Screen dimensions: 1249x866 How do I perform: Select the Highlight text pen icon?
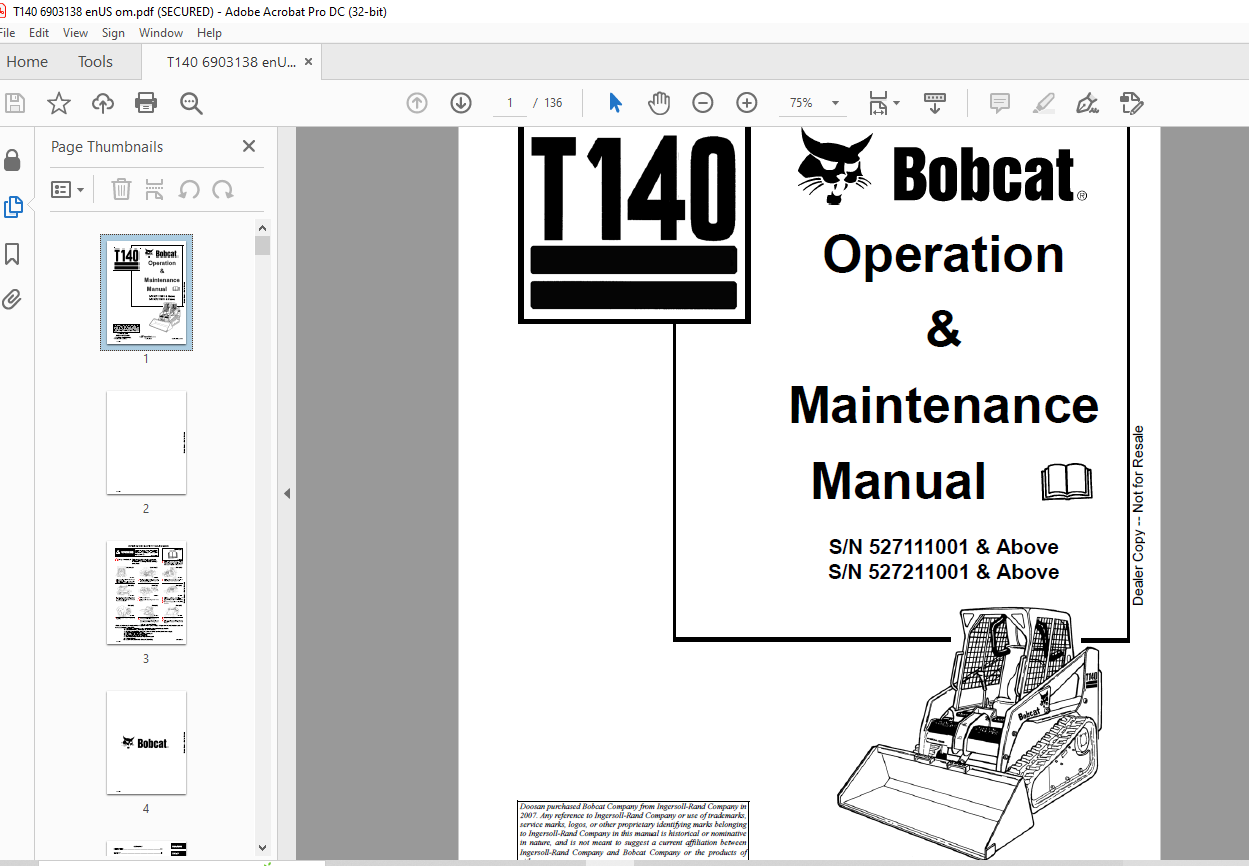[x=1043, y=103]
